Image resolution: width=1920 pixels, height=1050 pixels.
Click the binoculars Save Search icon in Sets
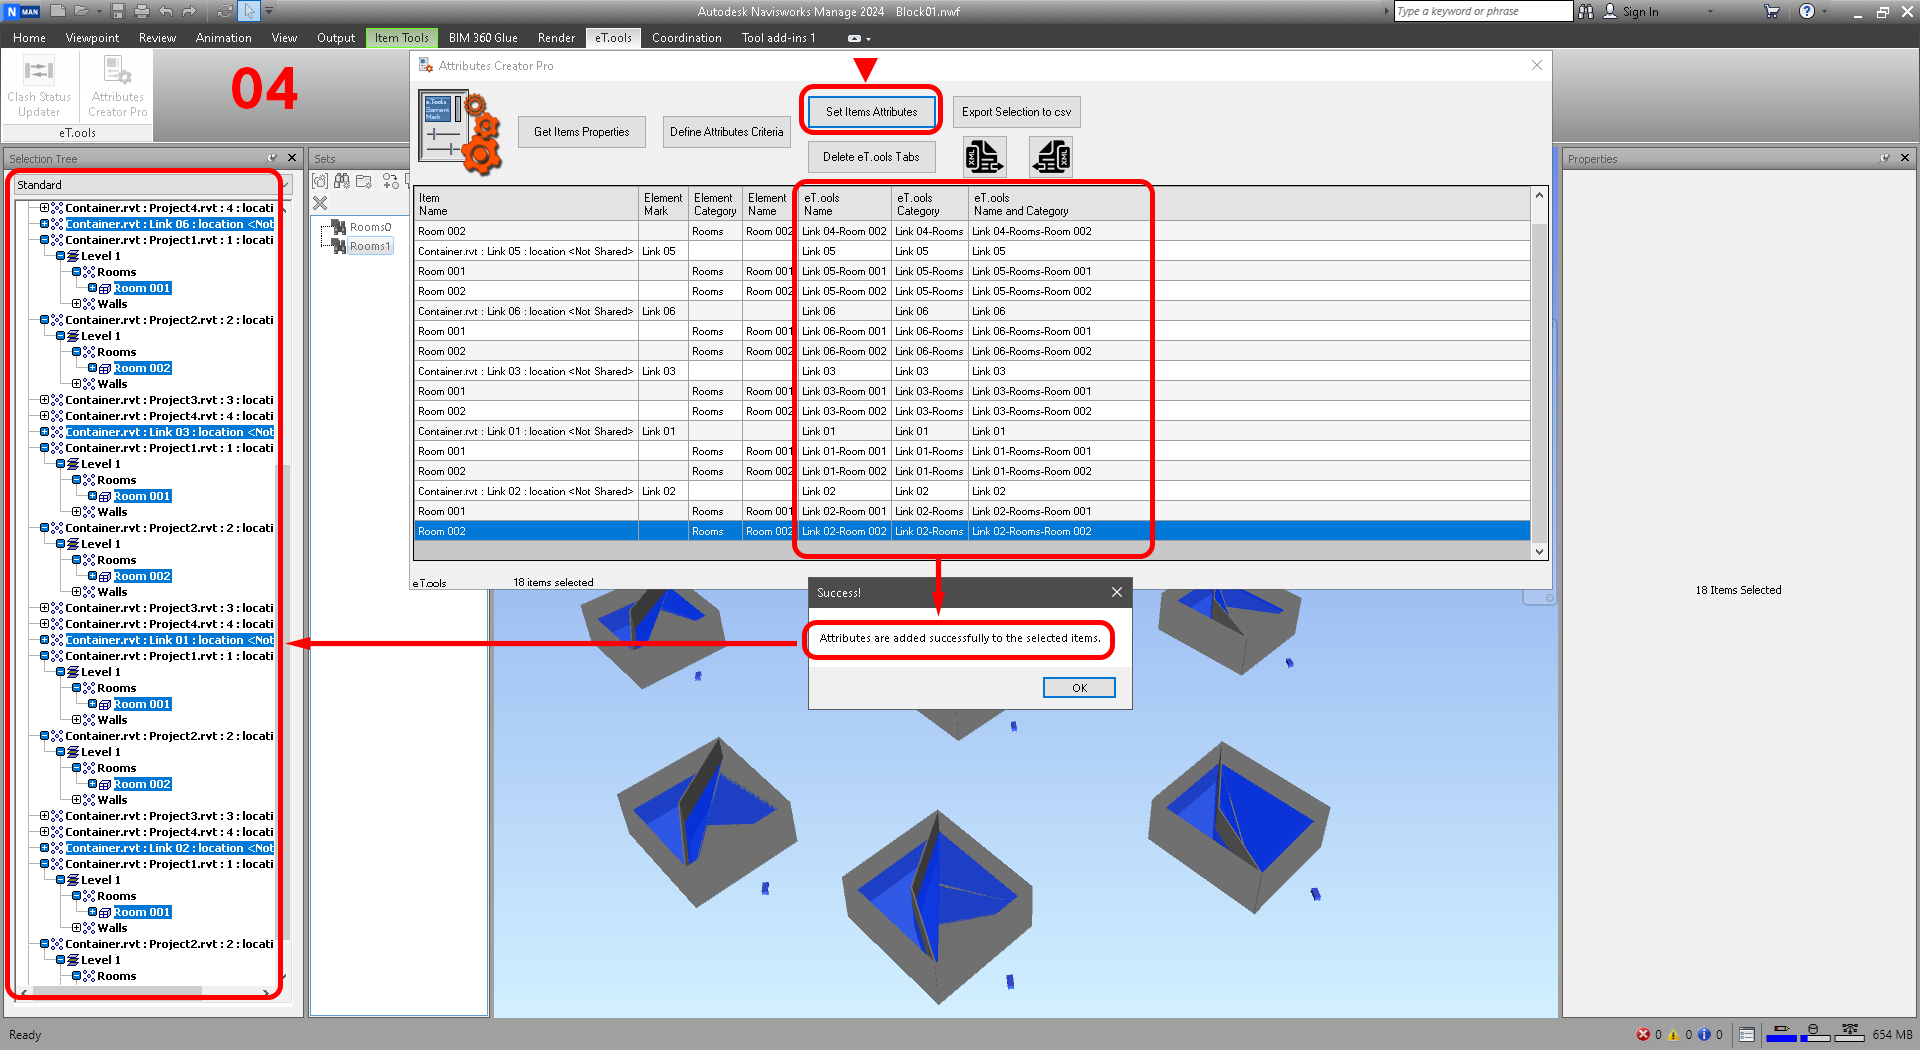[342, 181]
